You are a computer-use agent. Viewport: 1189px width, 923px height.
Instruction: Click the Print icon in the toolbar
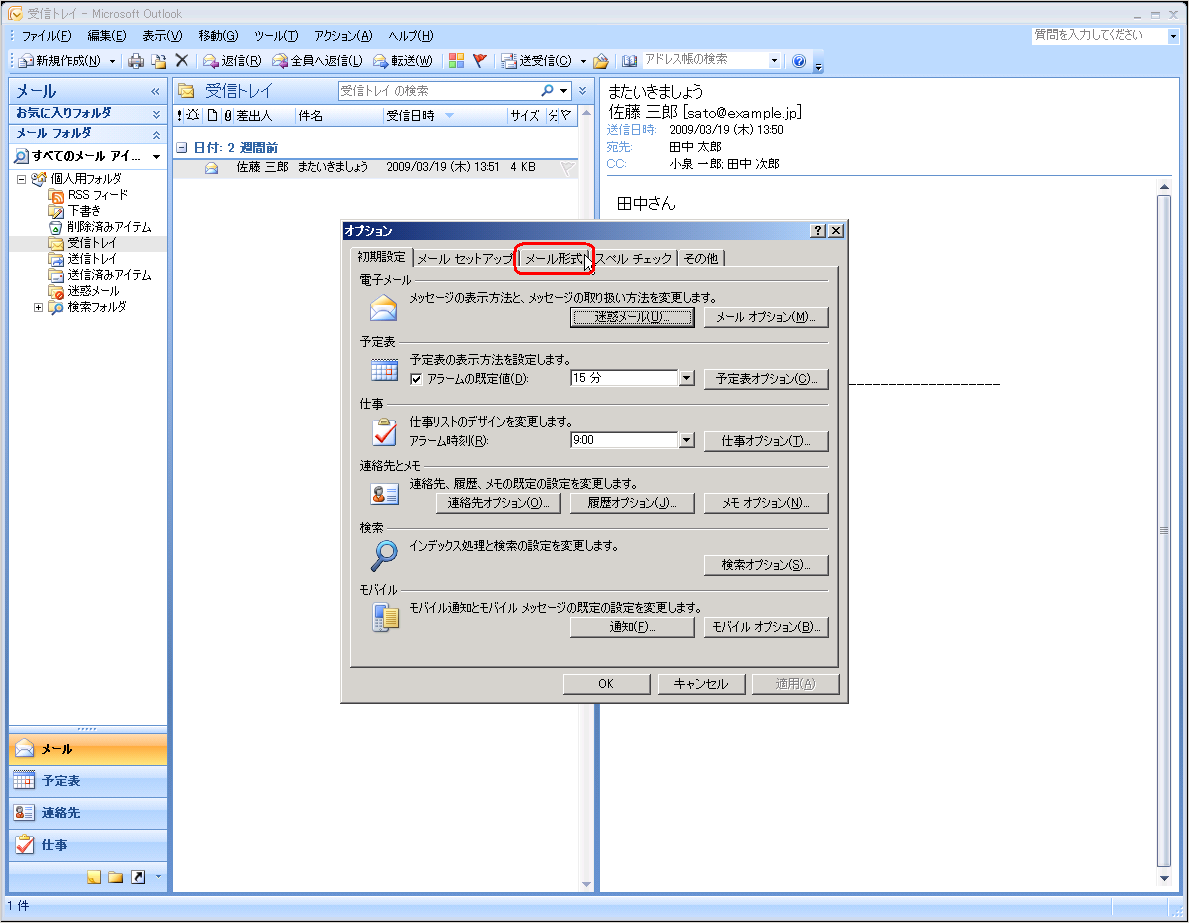click(x=136, y=61)
